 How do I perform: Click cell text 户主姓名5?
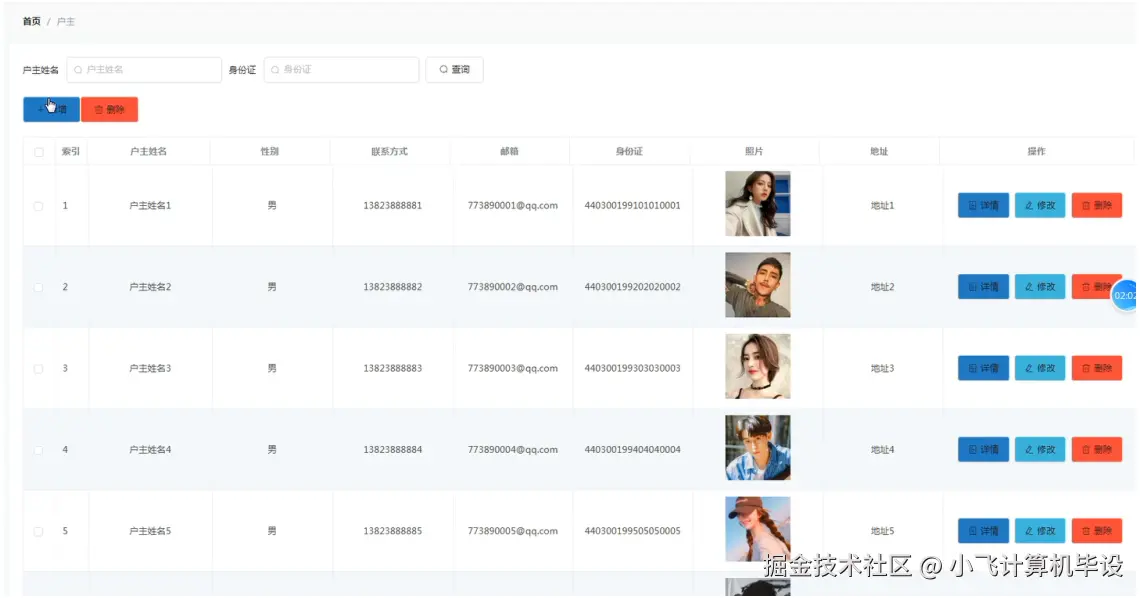click(150, 531)
